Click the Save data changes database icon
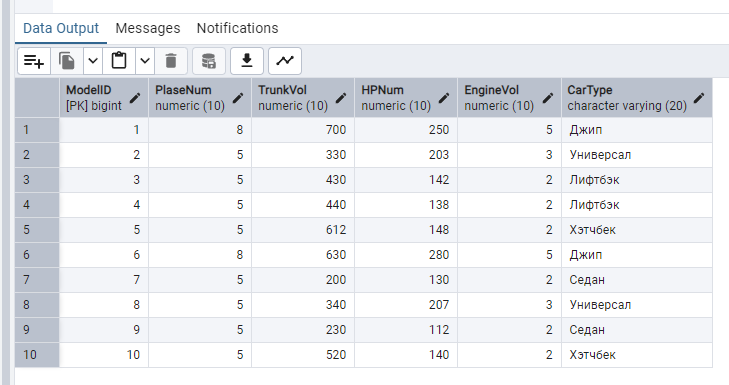729x385 pixels. [x=209, y=61]
